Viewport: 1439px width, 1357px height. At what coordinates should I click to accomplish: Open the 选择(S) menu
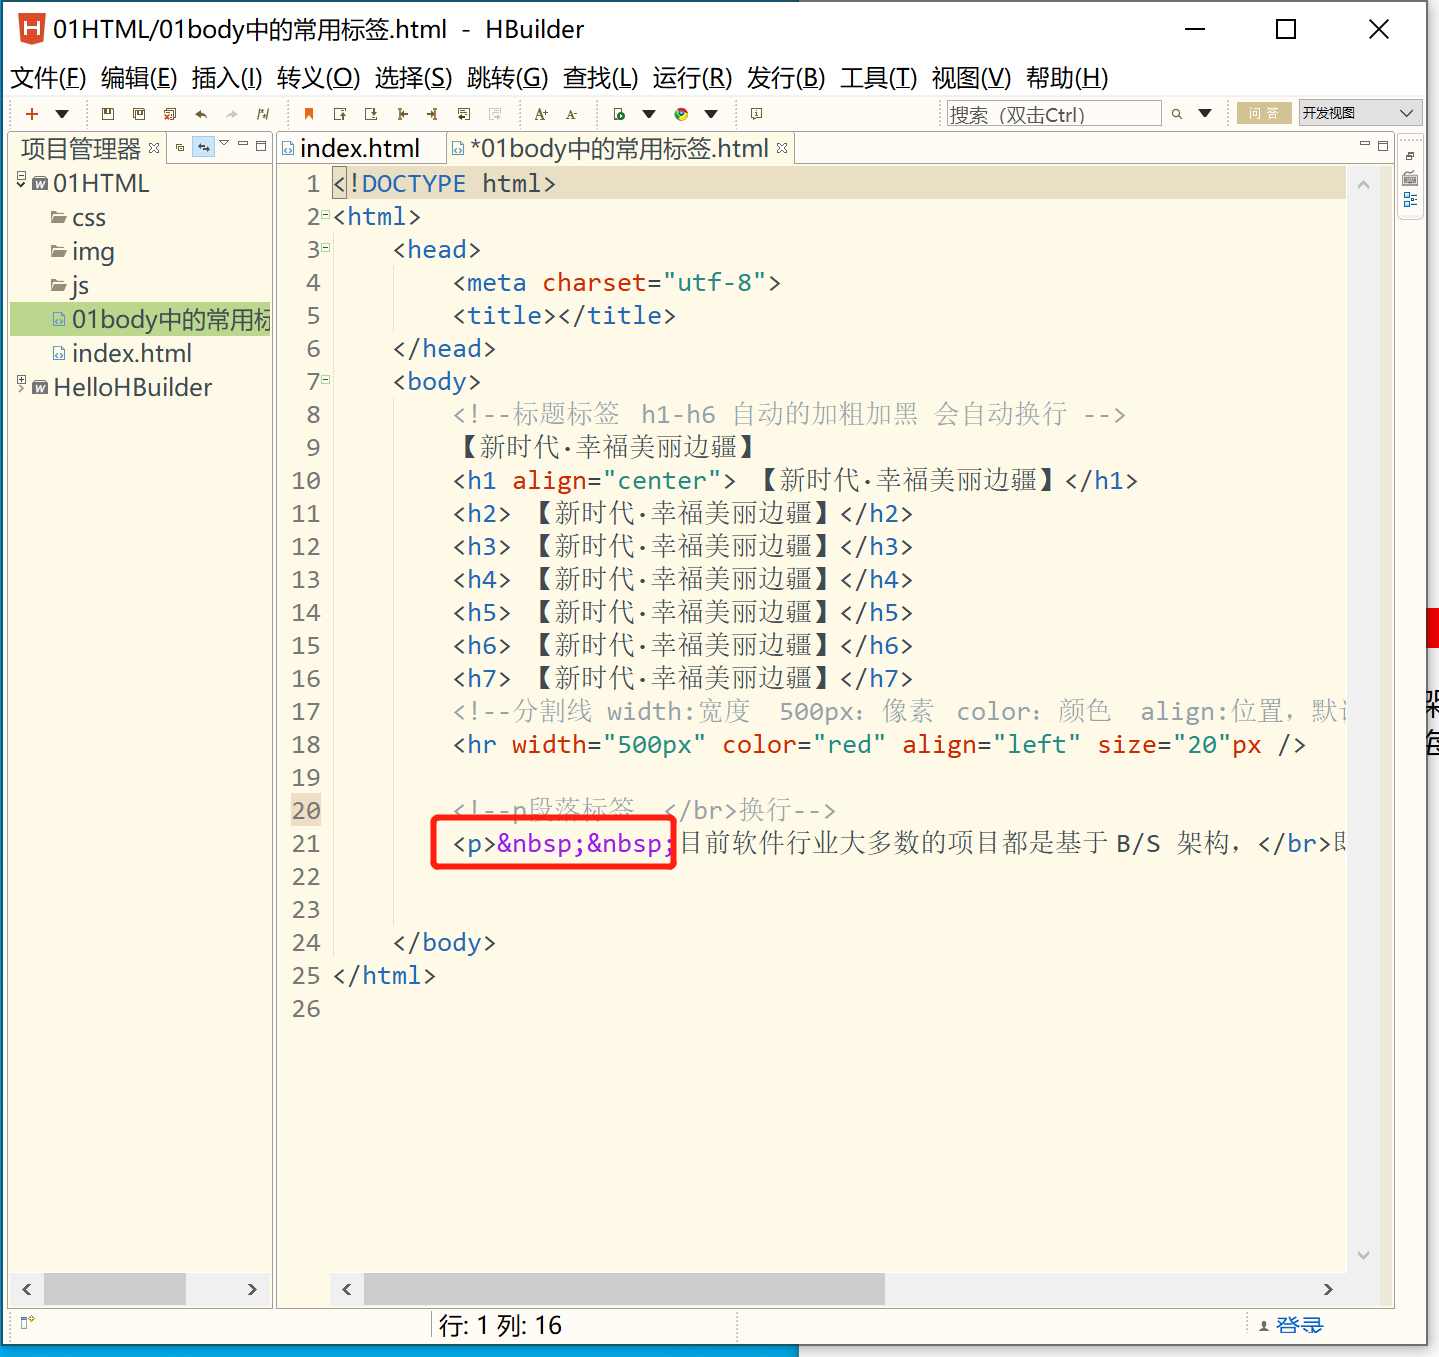(x=413, y=78)
